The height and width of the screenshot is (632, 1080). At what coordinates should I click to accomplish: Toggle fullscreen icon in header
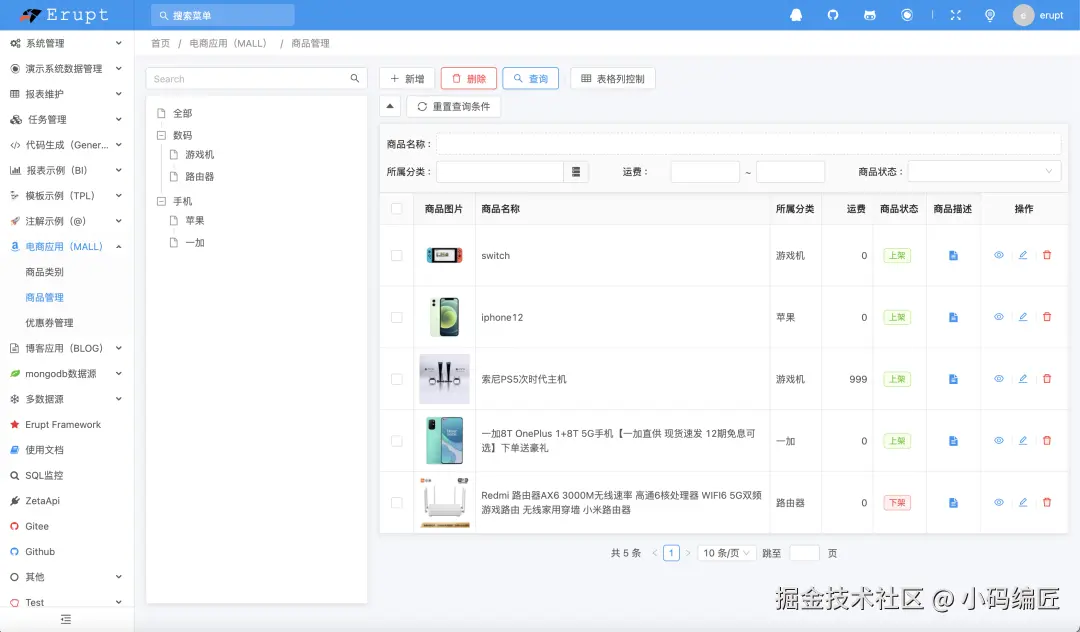point(955,15)
